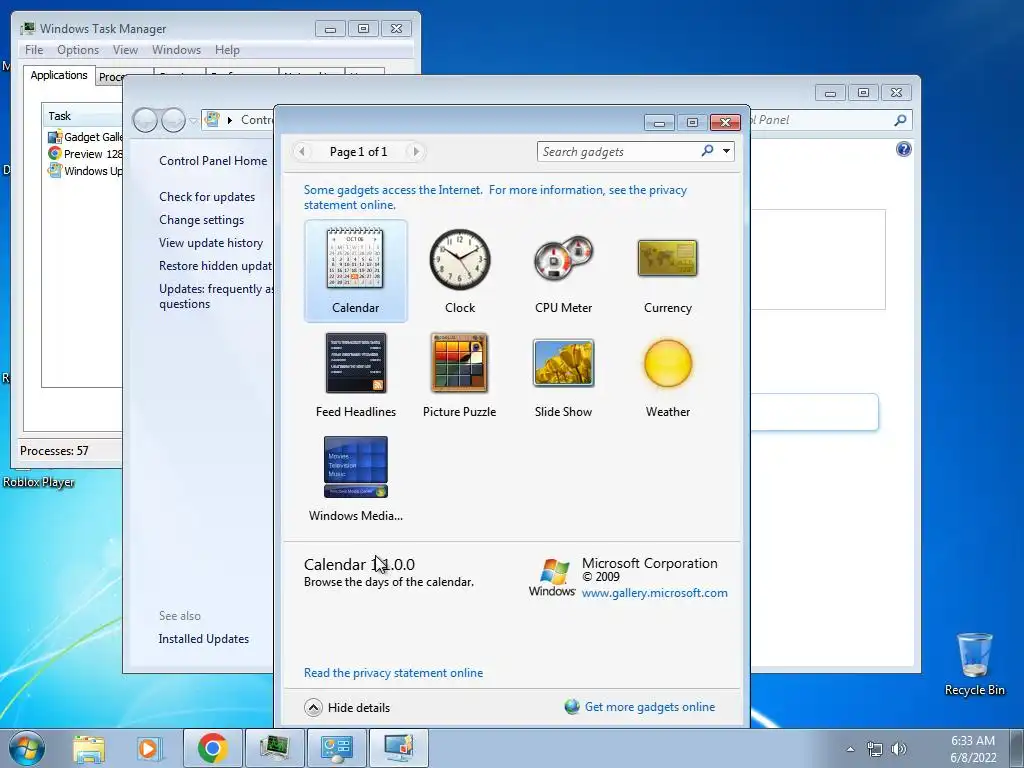Select the Calendar gadget

tap(355, 270)
